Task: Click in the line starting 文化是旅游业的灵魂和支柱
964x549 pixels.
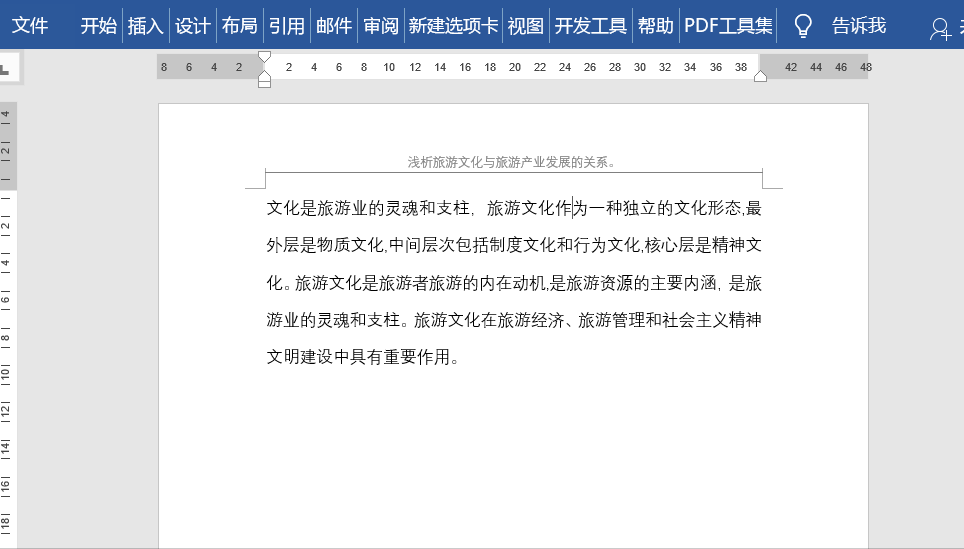Action: point(514,208)
